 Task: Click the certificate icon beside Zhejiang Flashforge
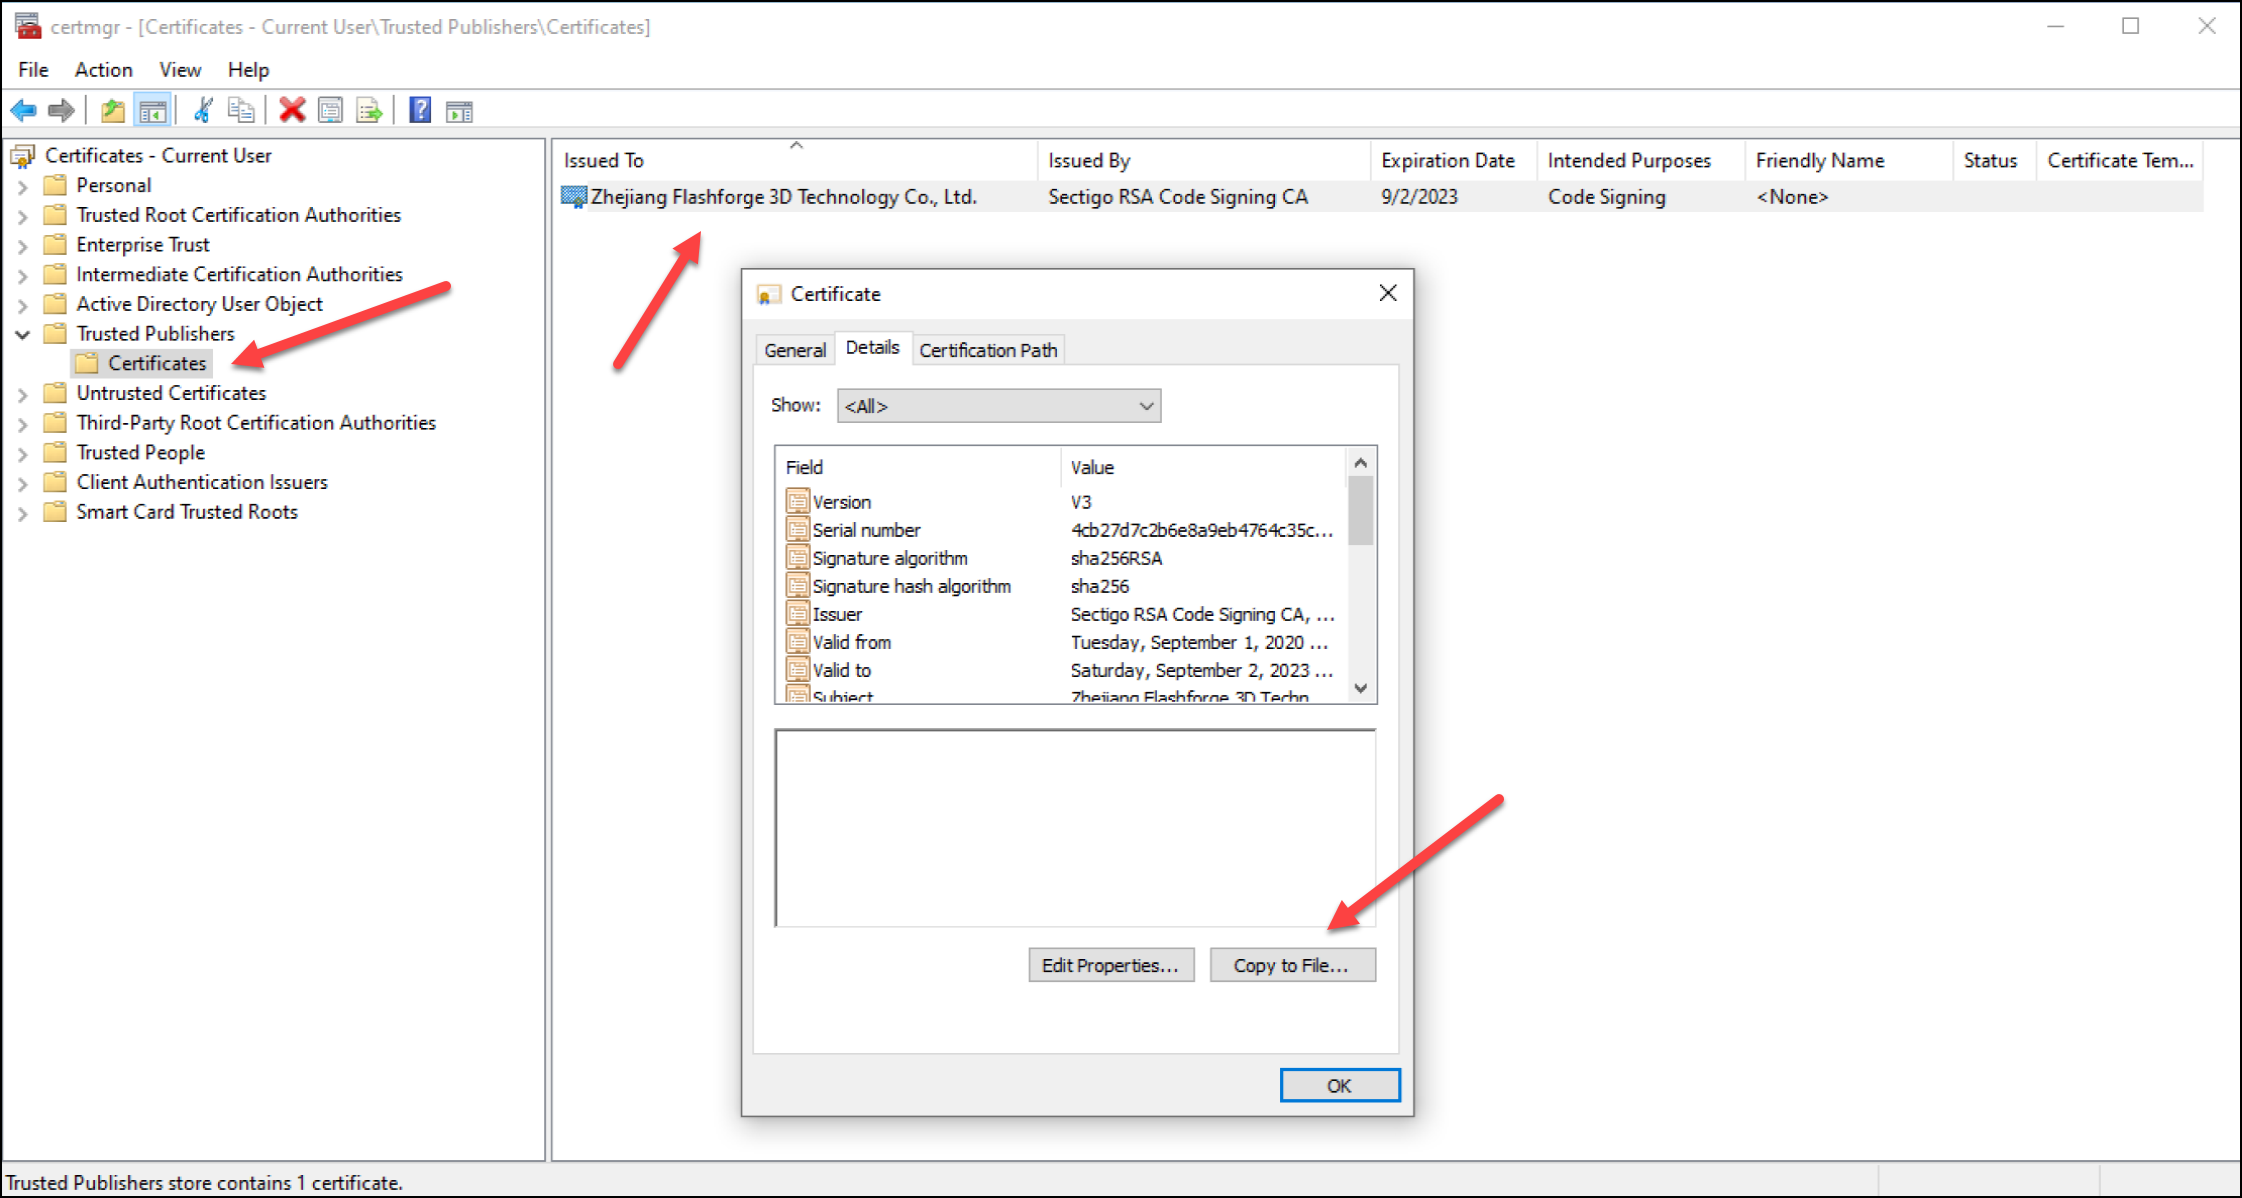(x=574, y=197)
